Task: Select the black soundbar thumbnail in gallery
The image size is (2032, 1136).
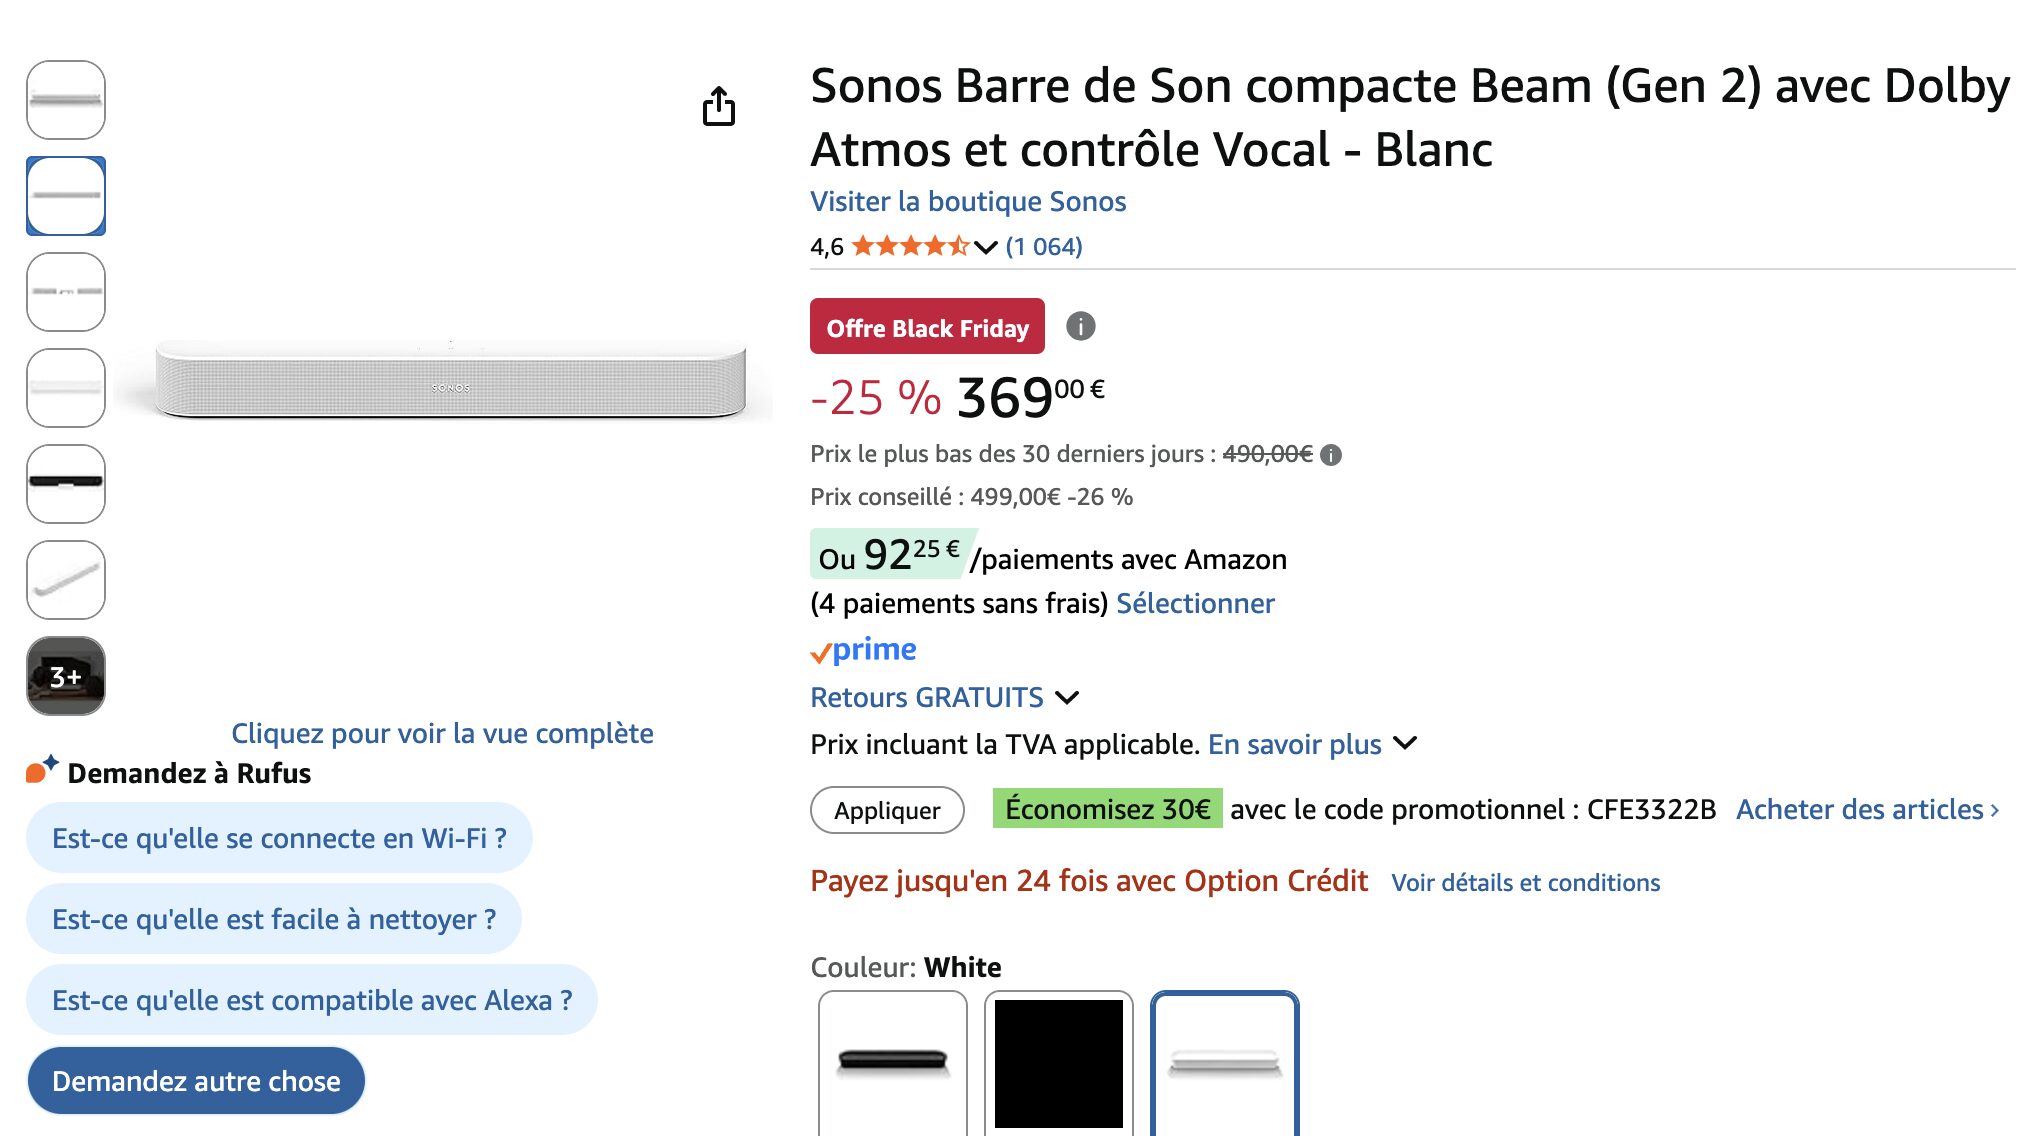Action: pos(66,484)
